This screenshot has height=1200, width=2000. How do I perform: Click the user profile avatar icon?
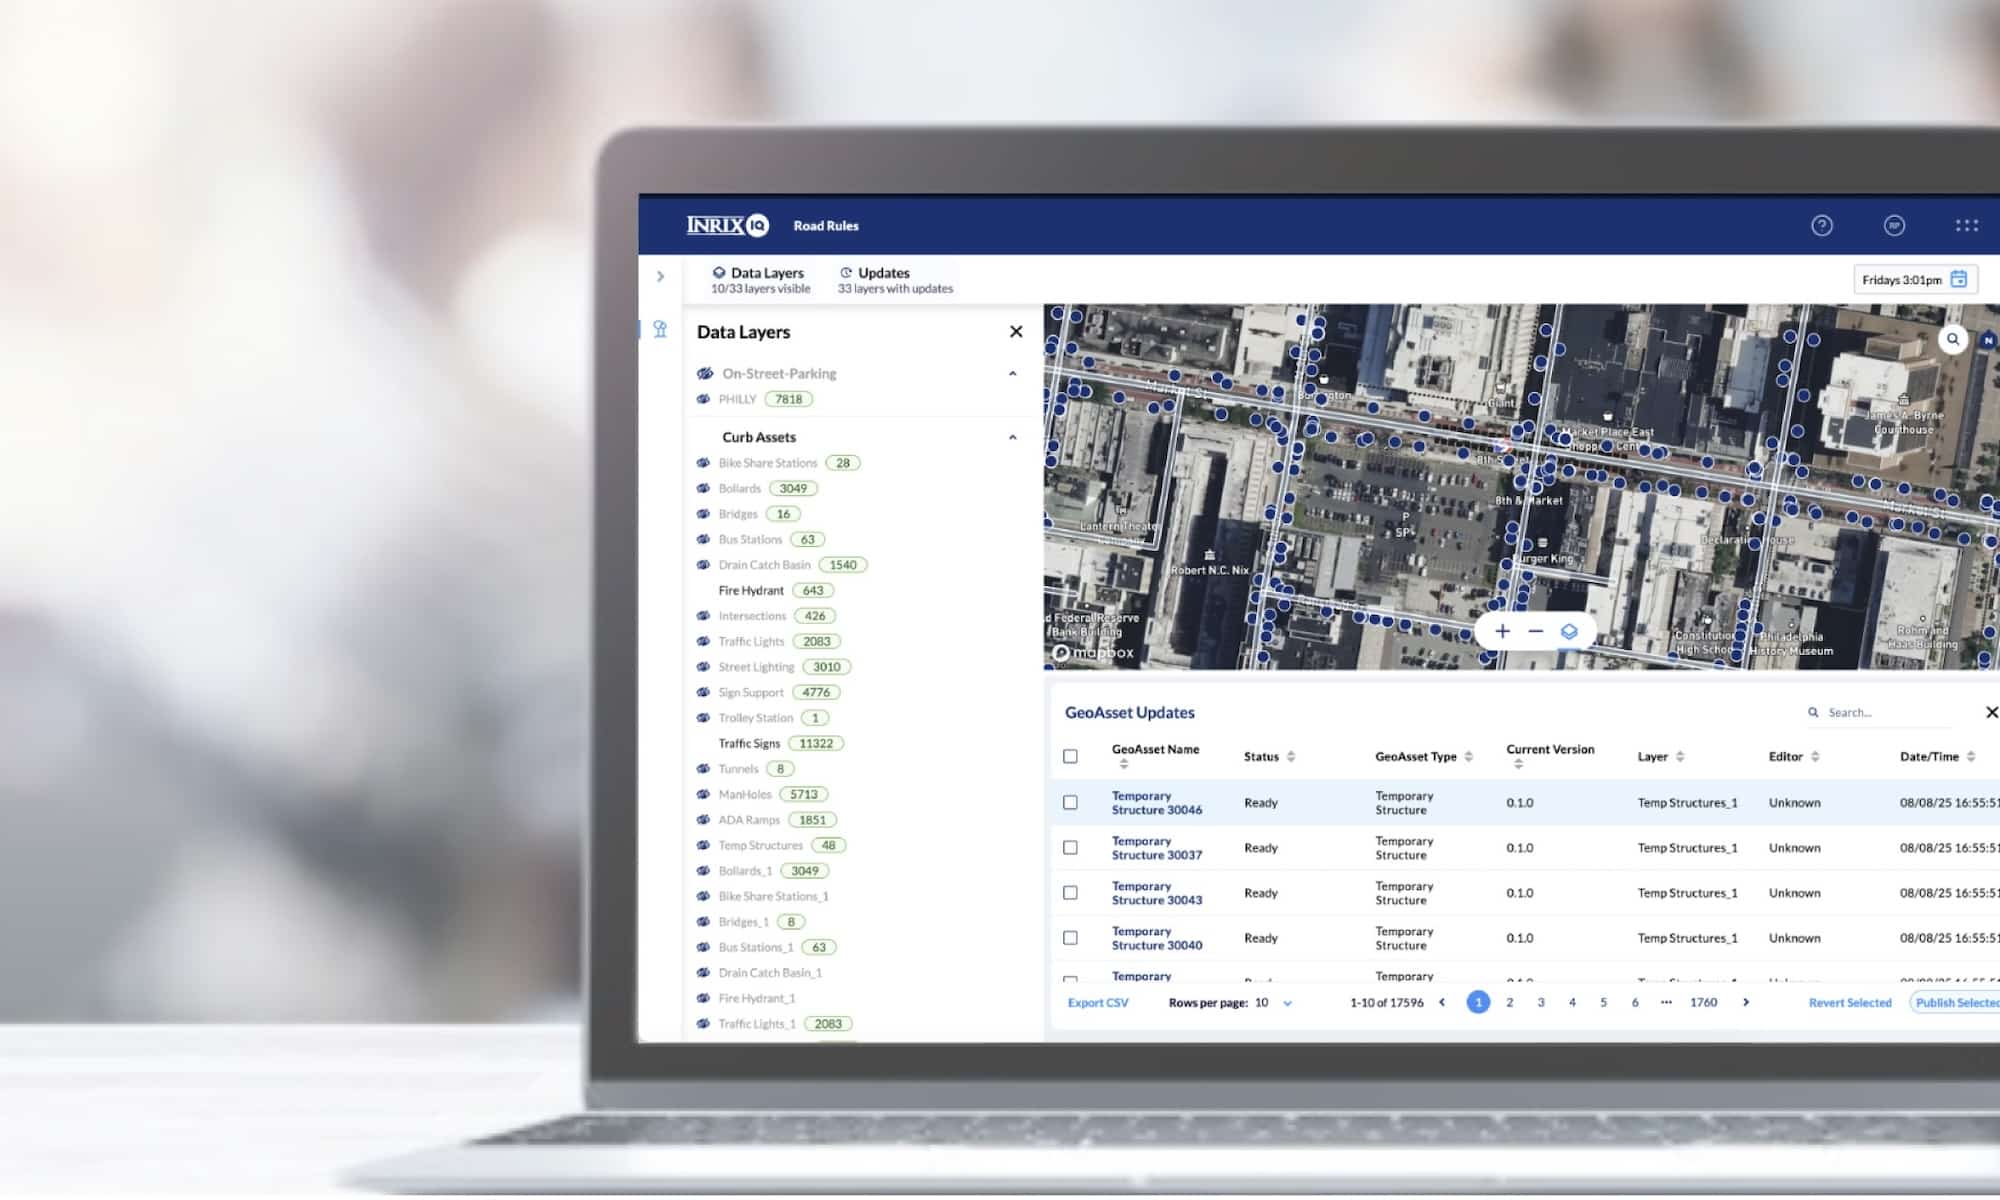coord(1894,226)
